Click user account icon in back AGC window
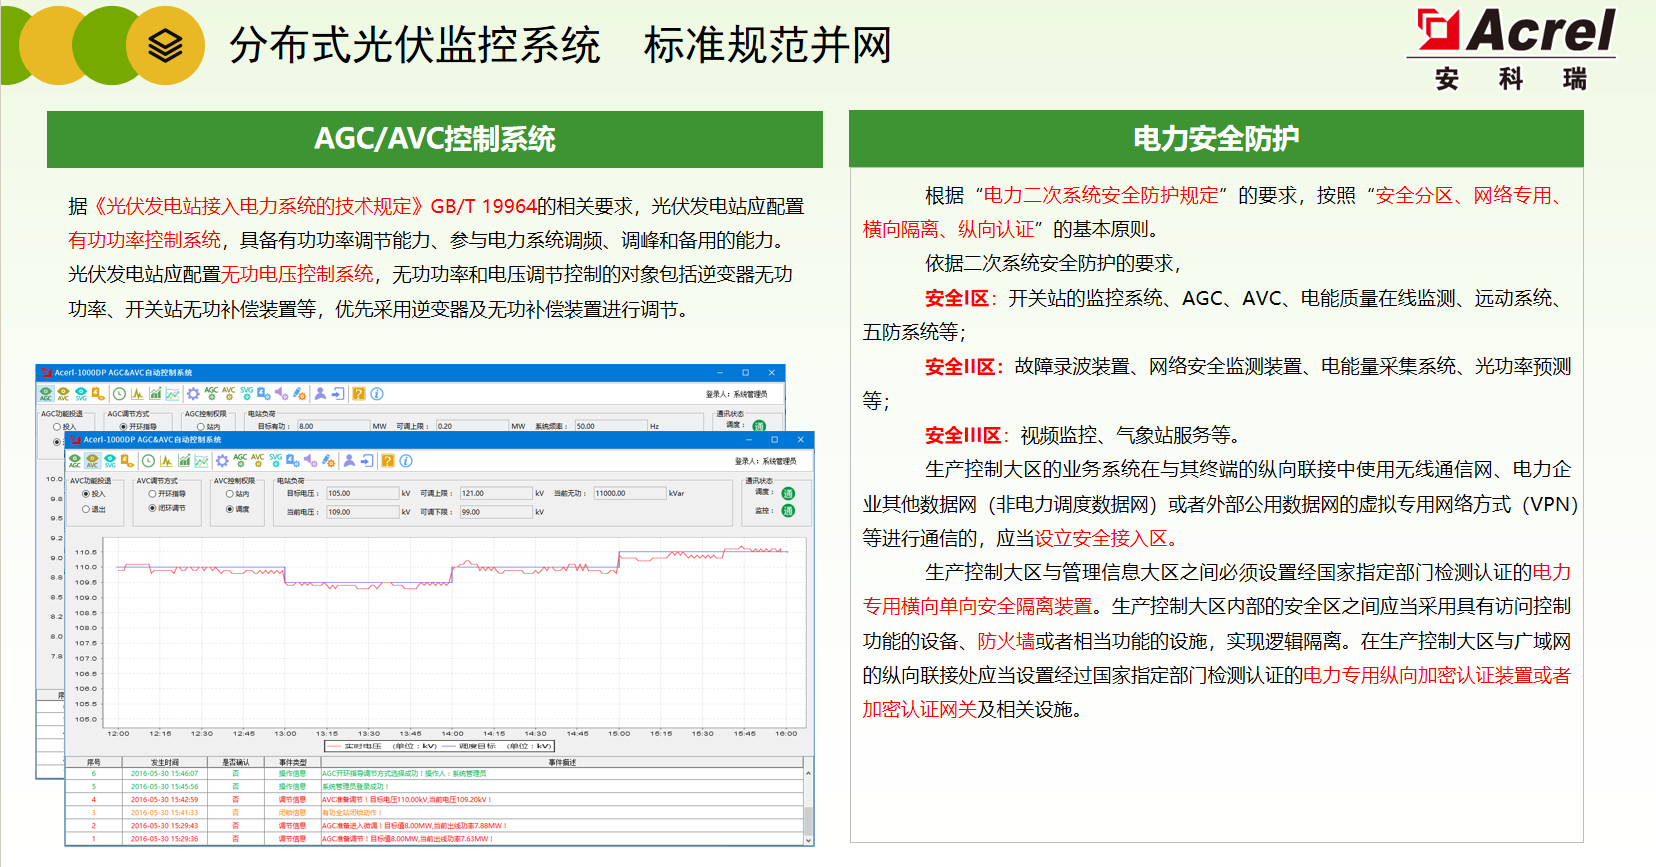1656x867 pixels. 320,394
